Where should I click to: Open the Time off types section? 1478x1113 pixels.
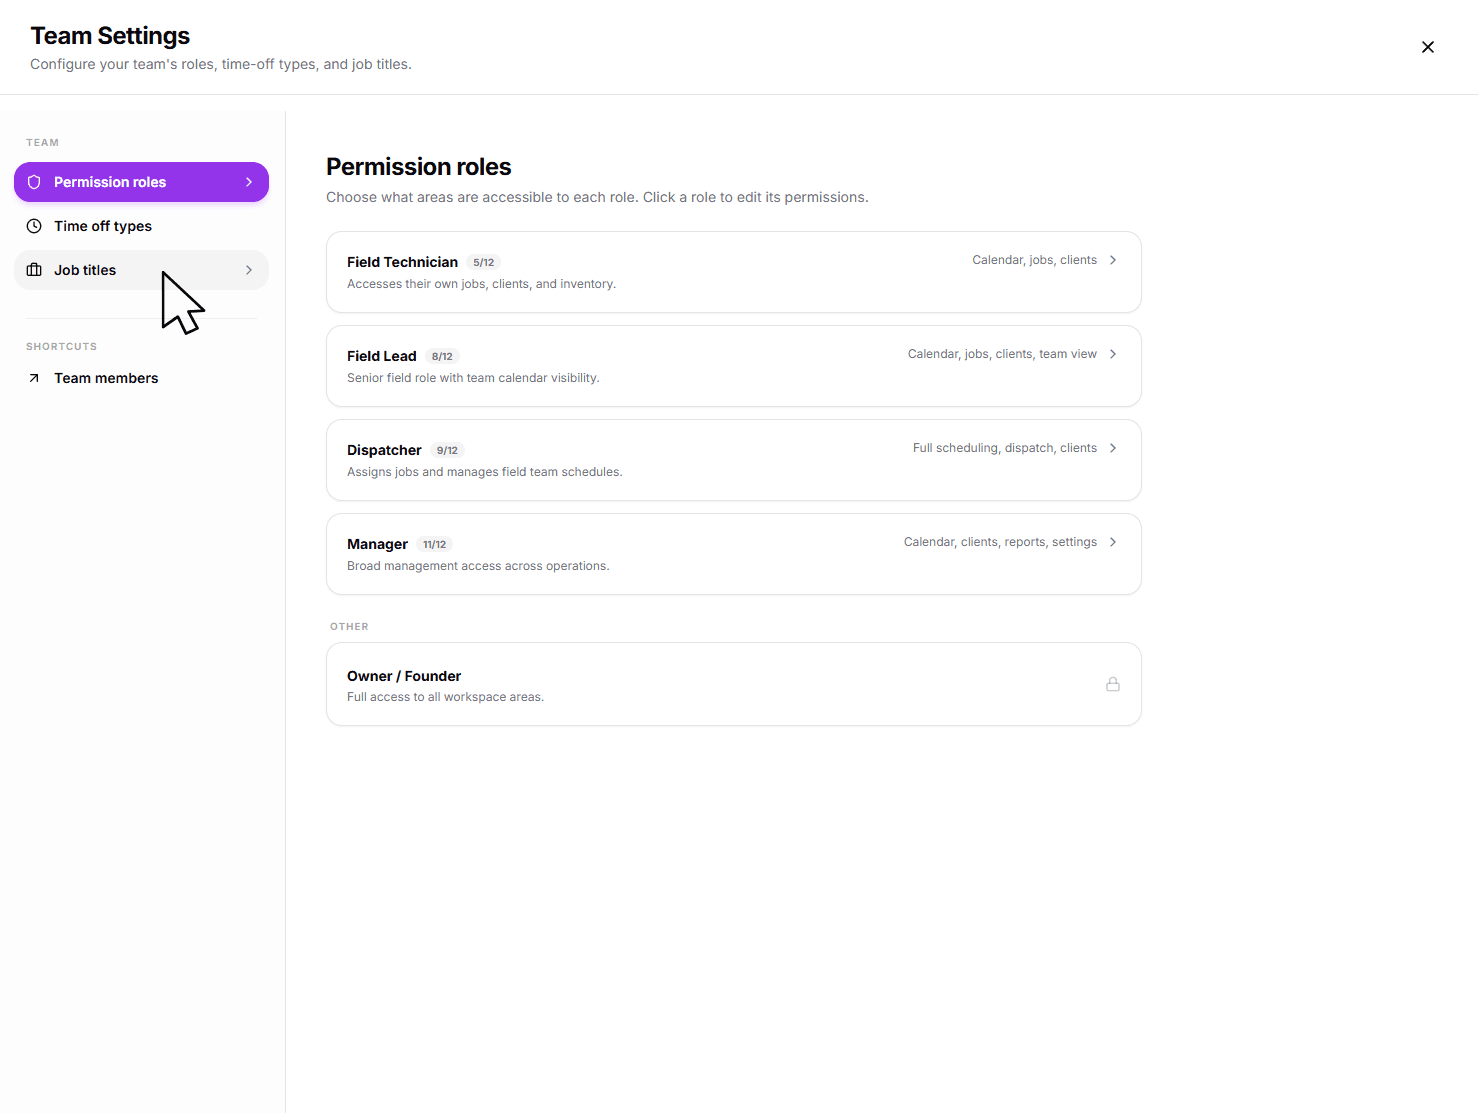(103, 225)
